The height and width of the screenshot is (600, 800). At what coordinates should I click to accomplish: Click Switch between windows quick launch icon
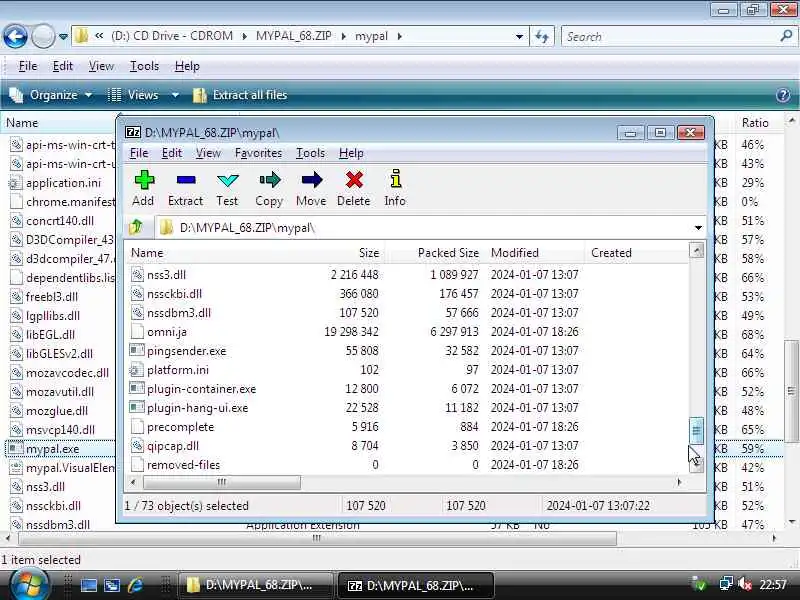tap(112, 585)
